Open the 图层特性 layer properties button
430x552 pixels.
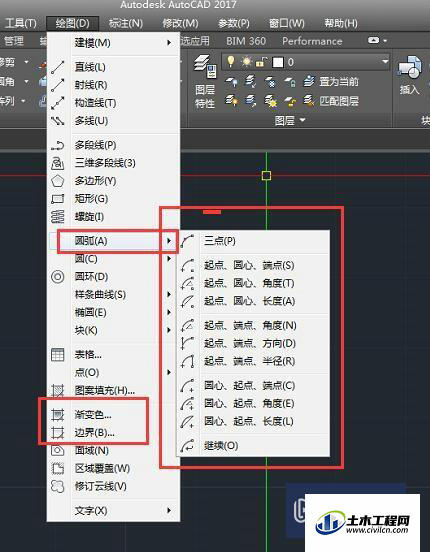point(205,82)
